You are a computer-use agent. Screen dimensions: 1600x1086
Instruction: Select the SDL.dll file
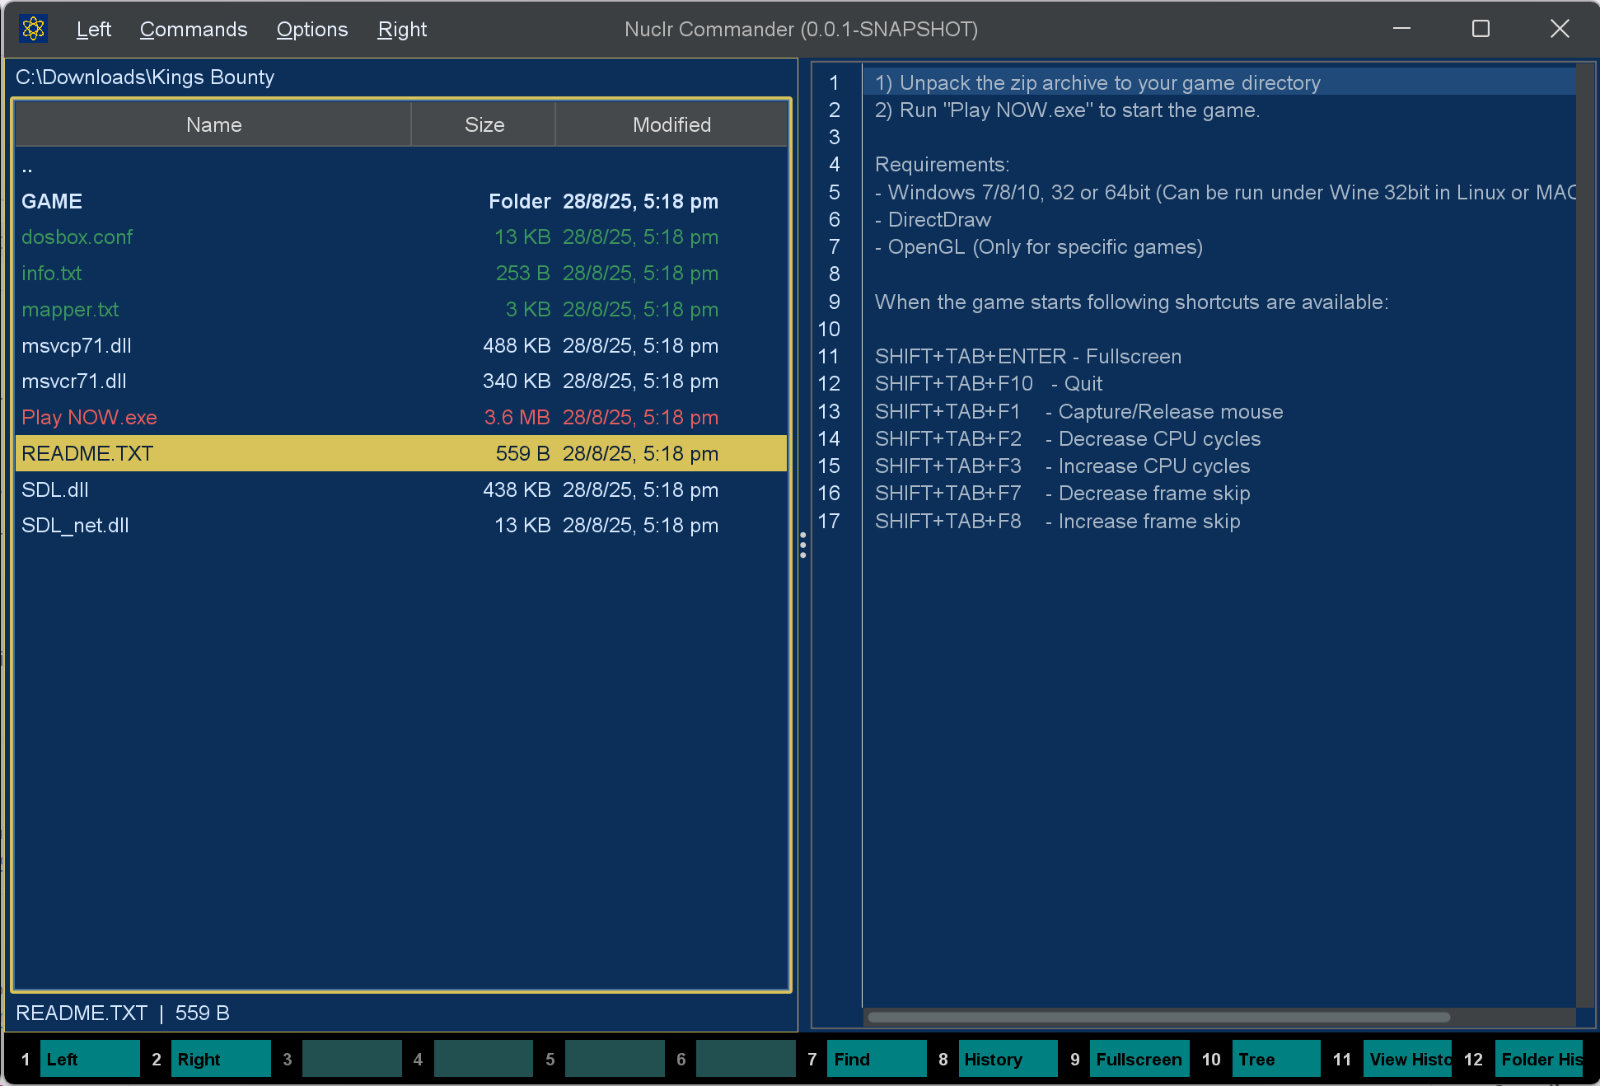[401, 489]
